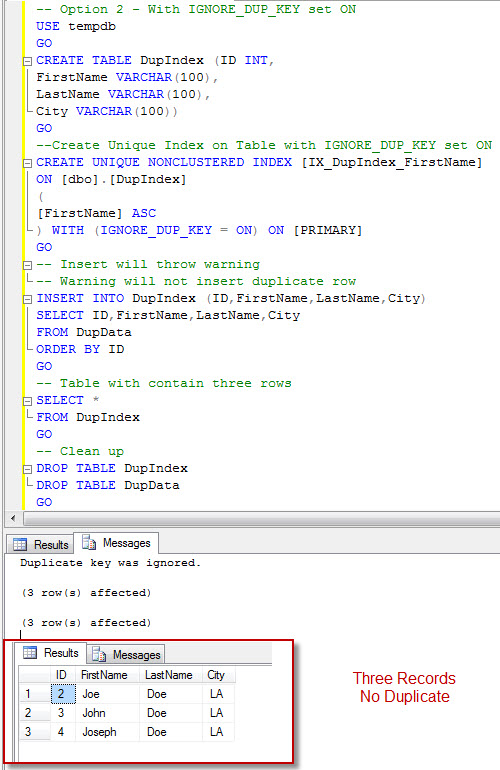Collapse the SELECT * FROM DupIndex block
500x770 pixels.
click(x=28, y=401)
